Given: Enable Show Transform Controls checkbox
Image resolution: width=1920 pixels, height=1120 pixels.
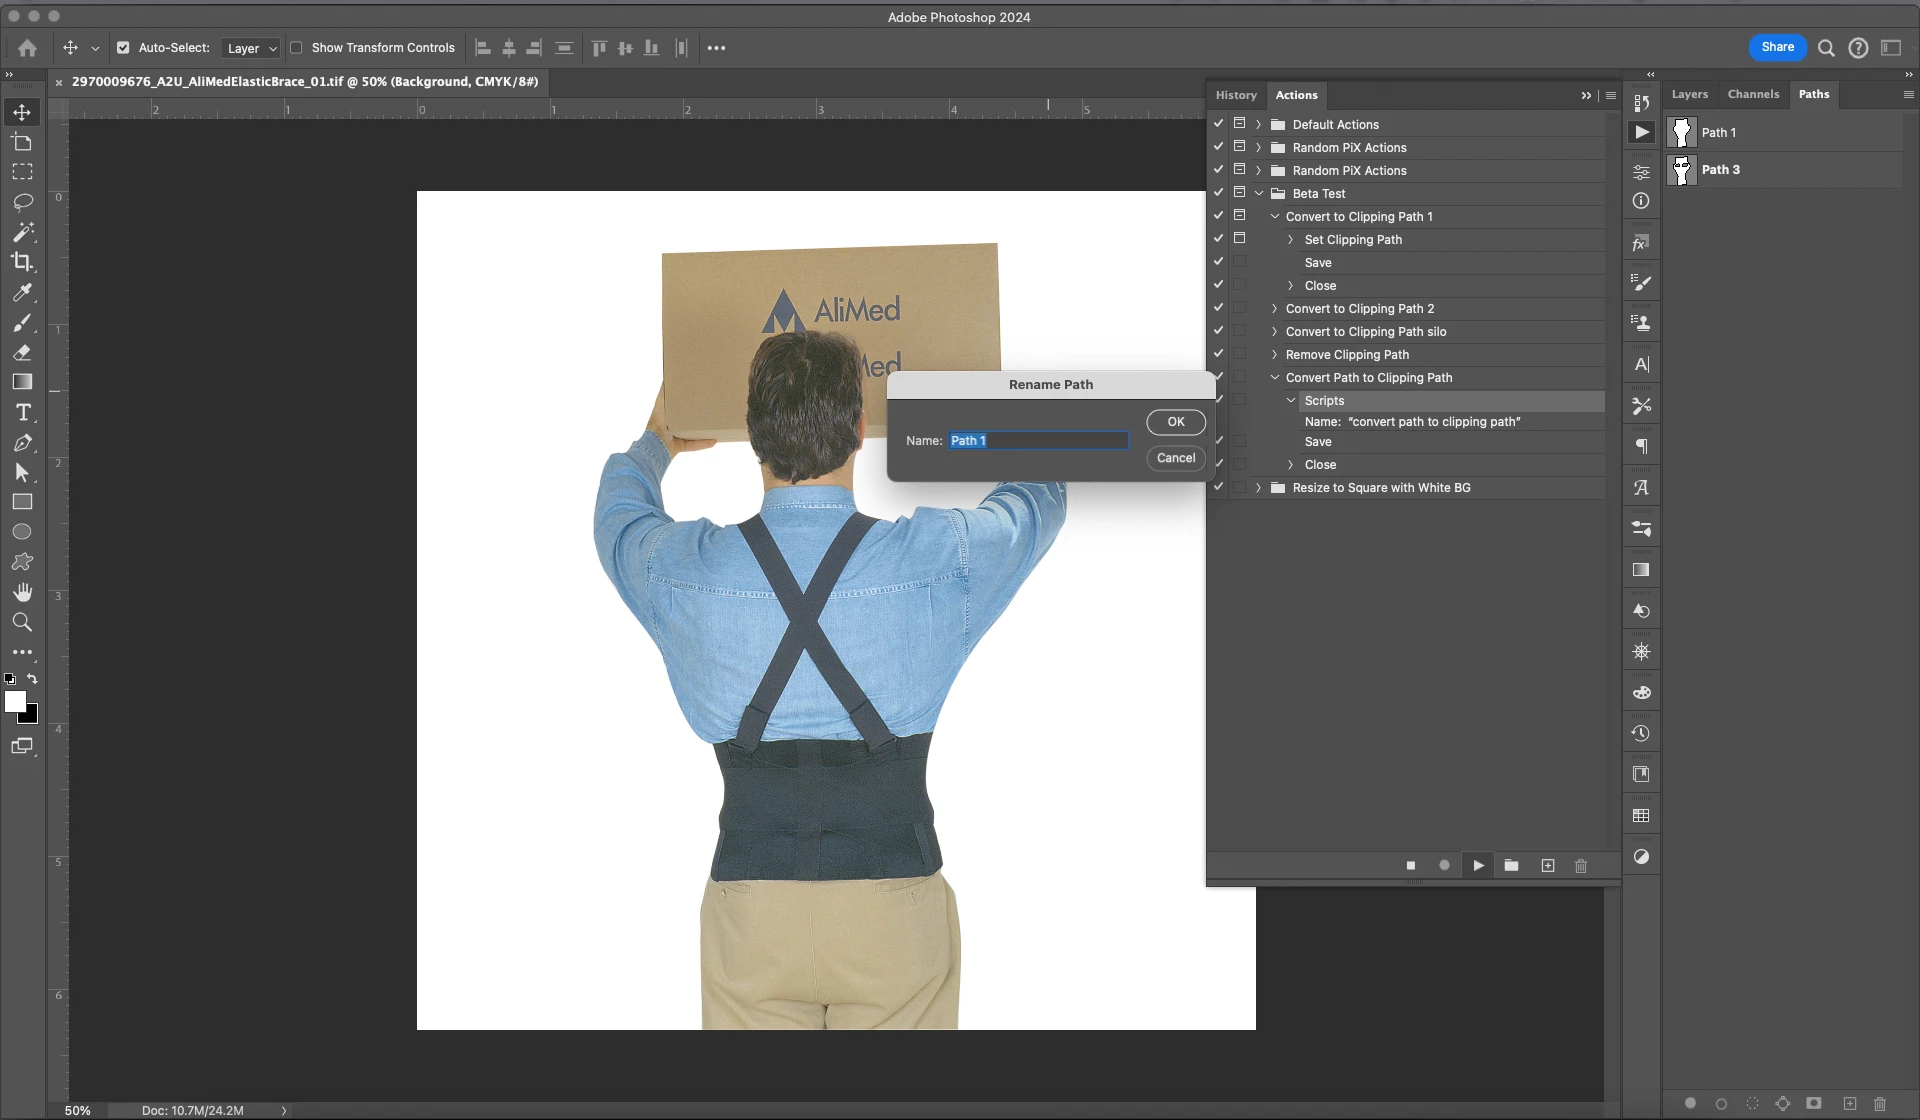Looking at the screenshot, I should click(296, 48).
